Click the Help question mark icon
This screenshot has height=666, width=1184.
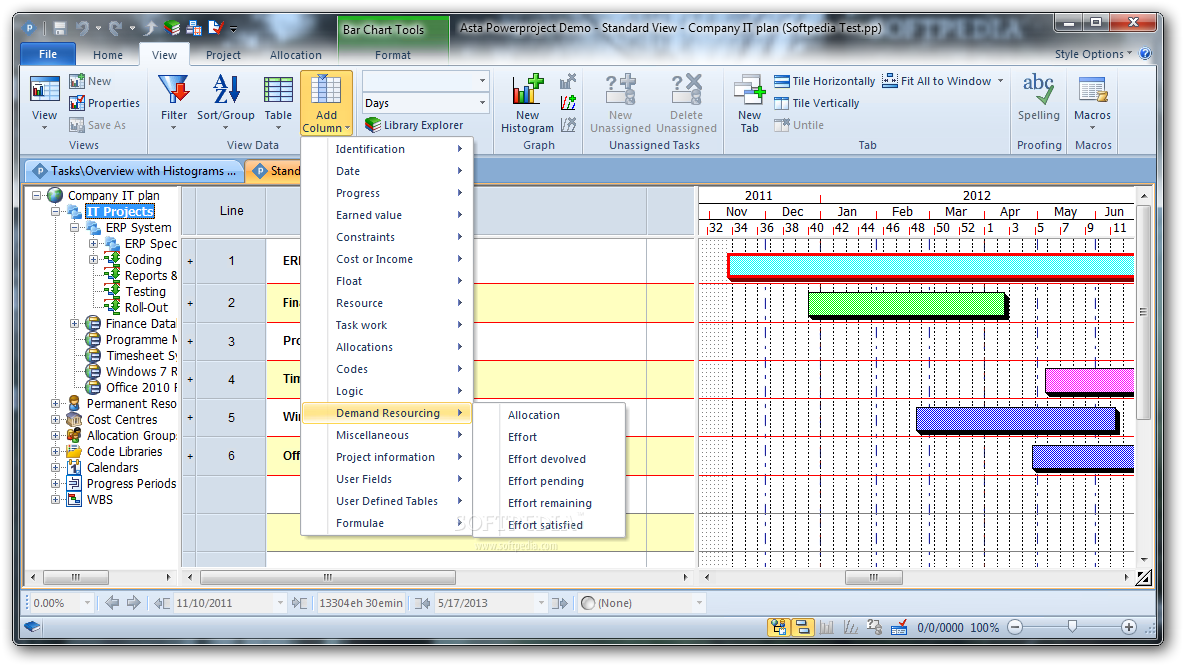1145,54
